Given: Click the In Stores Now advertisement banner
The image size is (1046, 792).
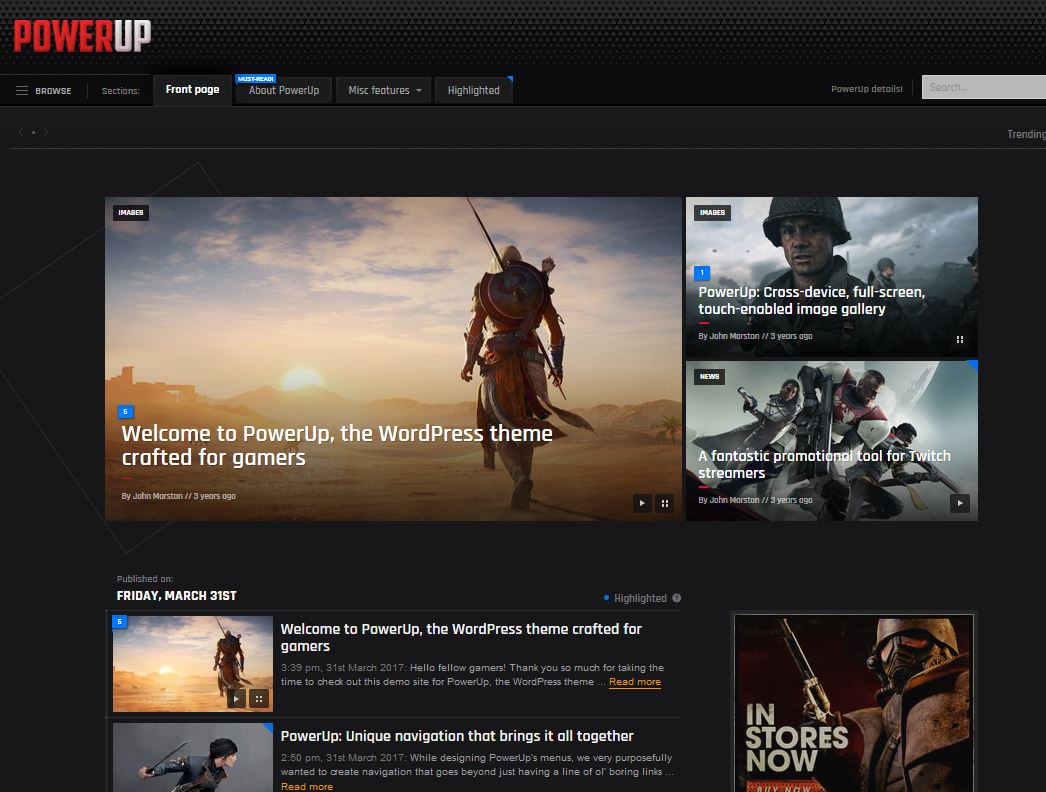Looking at the screenshot, I should 854,703.
